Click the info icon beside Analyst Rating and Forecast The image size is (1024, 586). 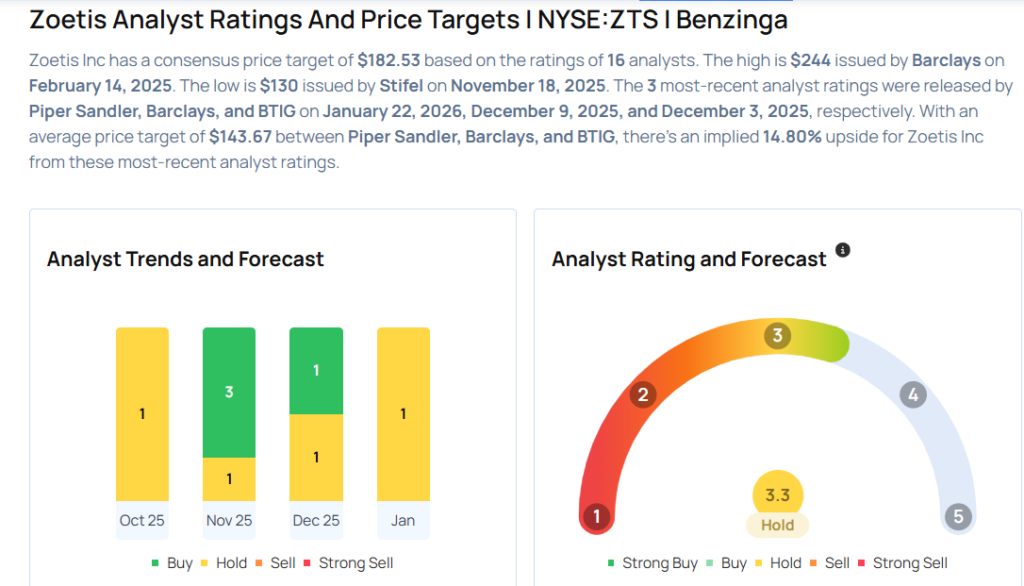coord(843,250)
